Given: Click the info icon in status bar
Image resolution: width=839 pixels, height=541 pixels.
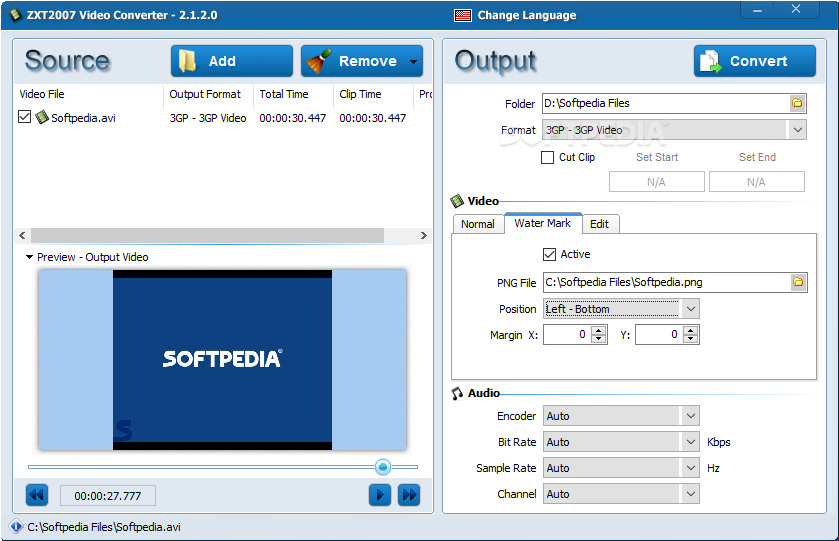Looking at the screenshot, I should (x=17, y=527).
